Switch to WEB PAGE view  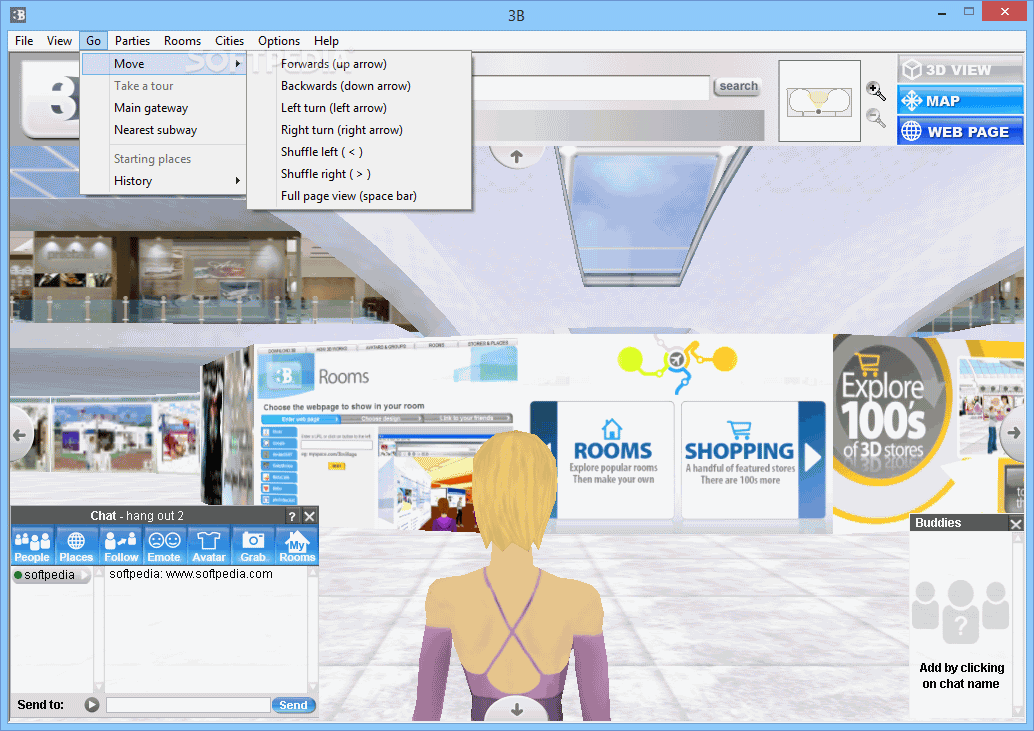tap(960, 131)
